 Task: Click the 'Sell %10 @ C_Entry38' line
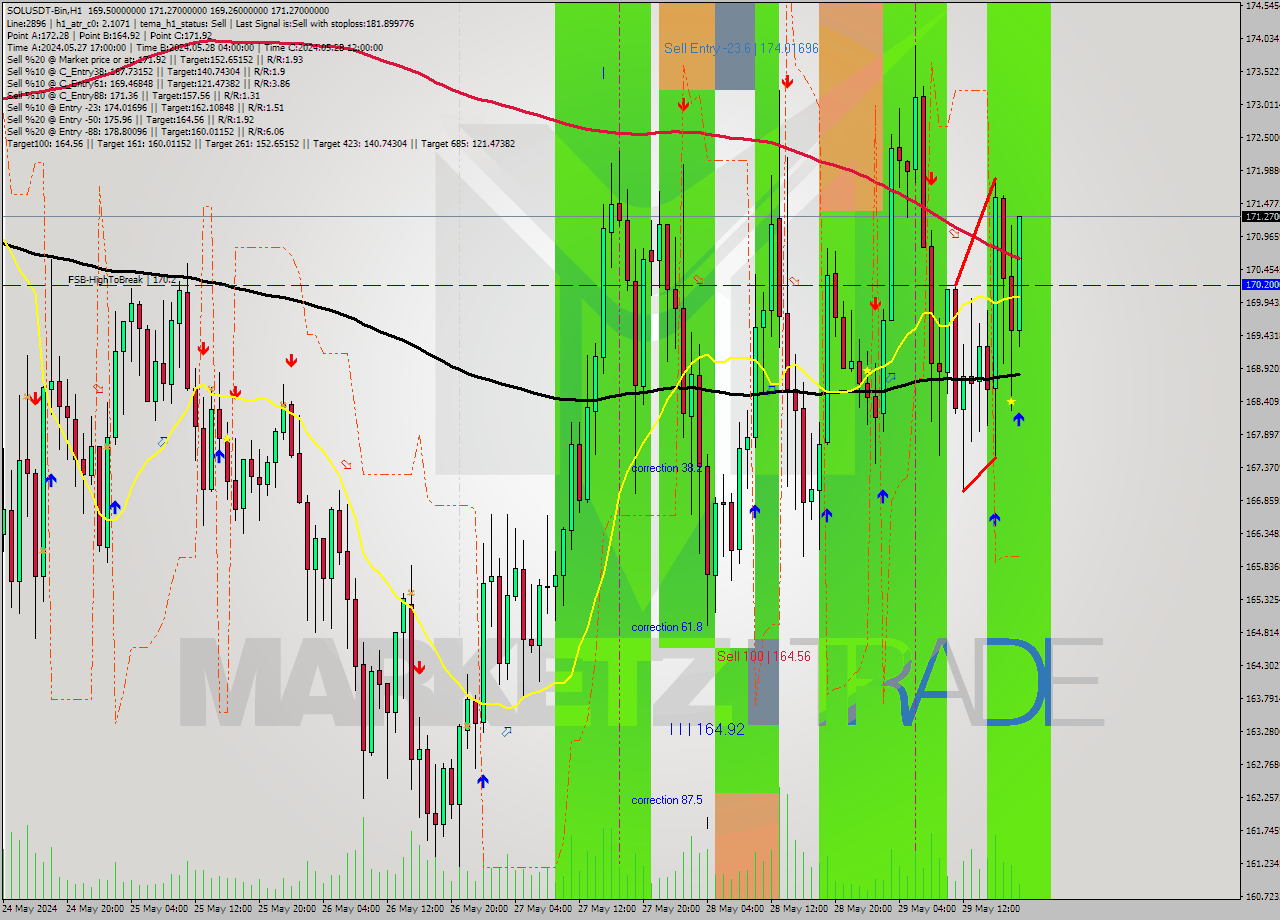[146, 71]
